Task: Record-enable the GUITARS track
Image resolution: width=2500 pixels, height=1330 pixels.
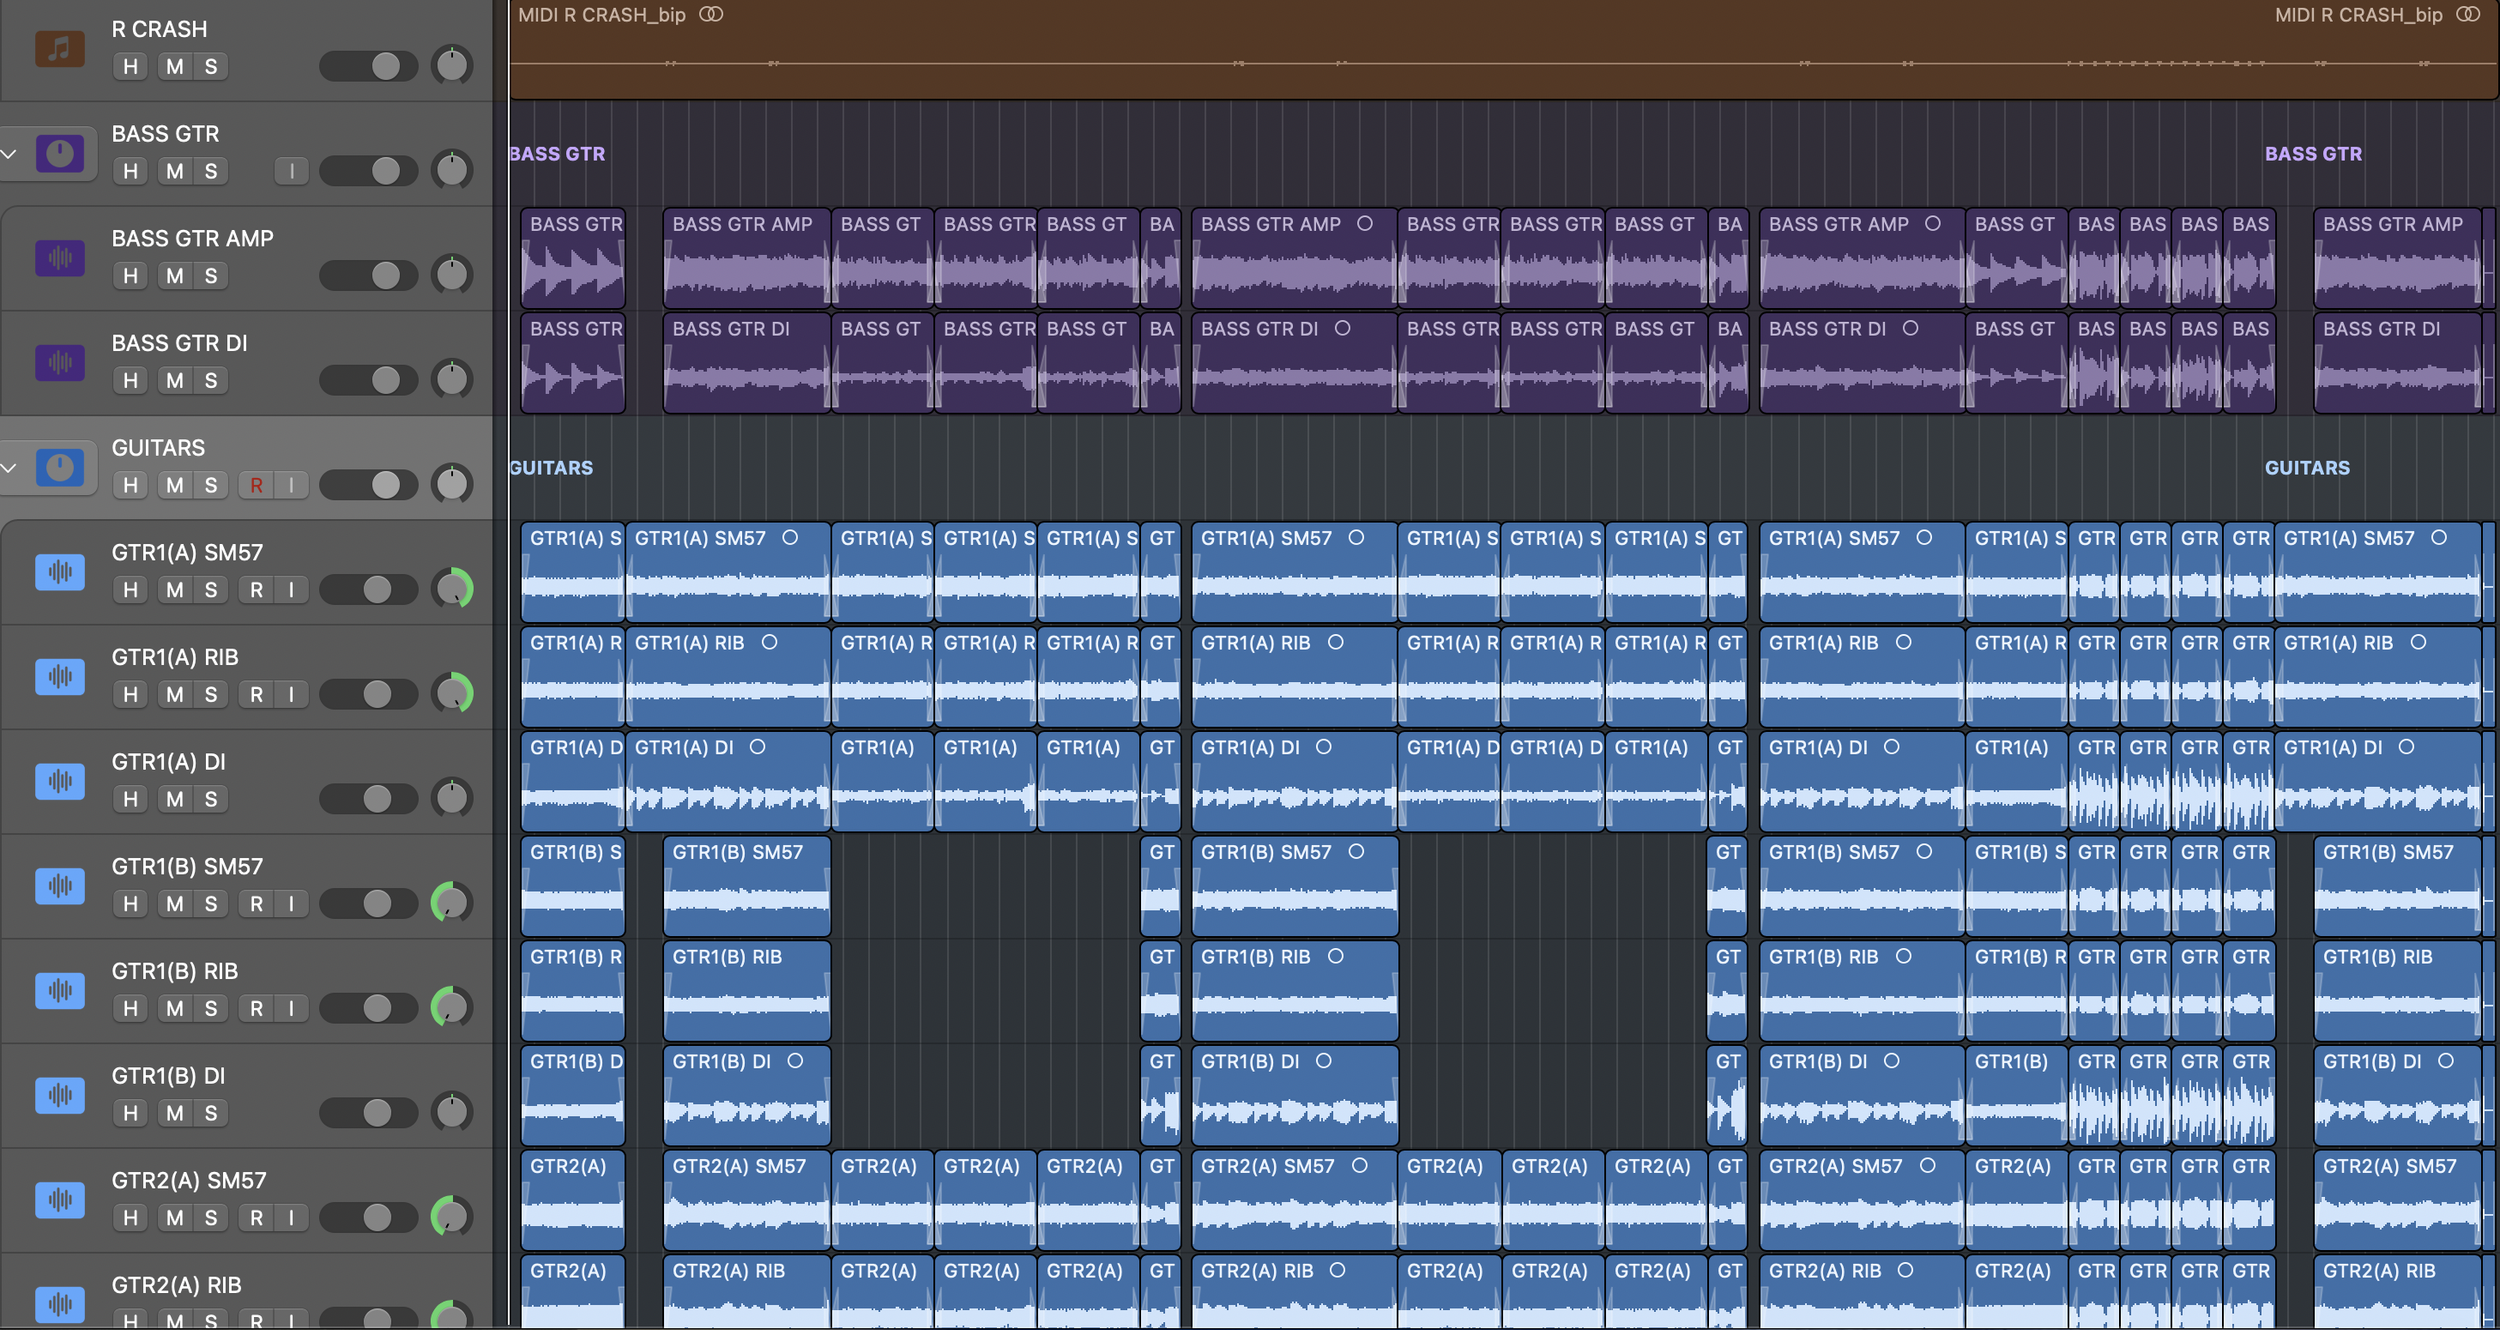Action: 256,486
